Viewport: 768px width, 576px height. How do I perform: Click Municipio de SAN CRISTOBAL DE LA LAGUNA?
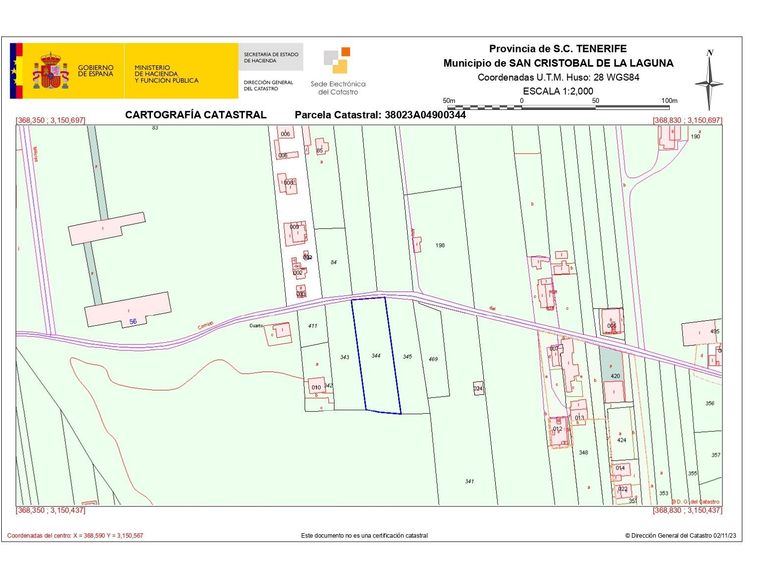tap(558, 63)
